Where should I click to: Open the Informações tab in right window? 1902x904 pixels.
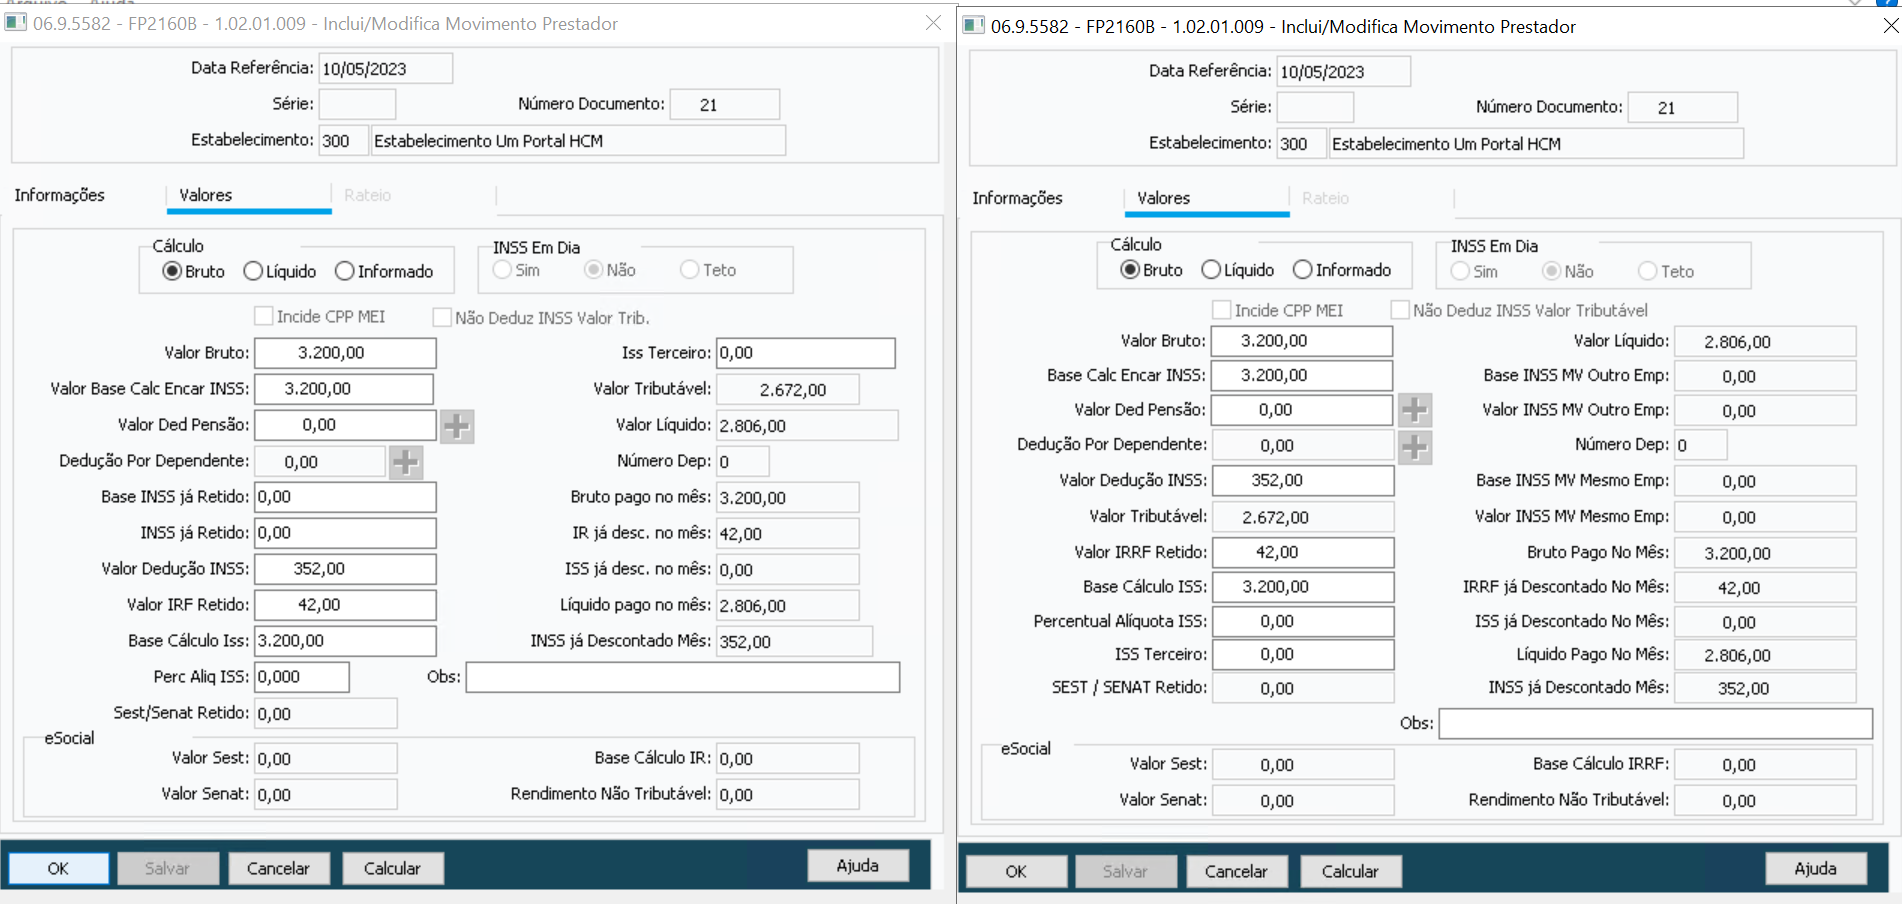click(x=1018, y=198)
